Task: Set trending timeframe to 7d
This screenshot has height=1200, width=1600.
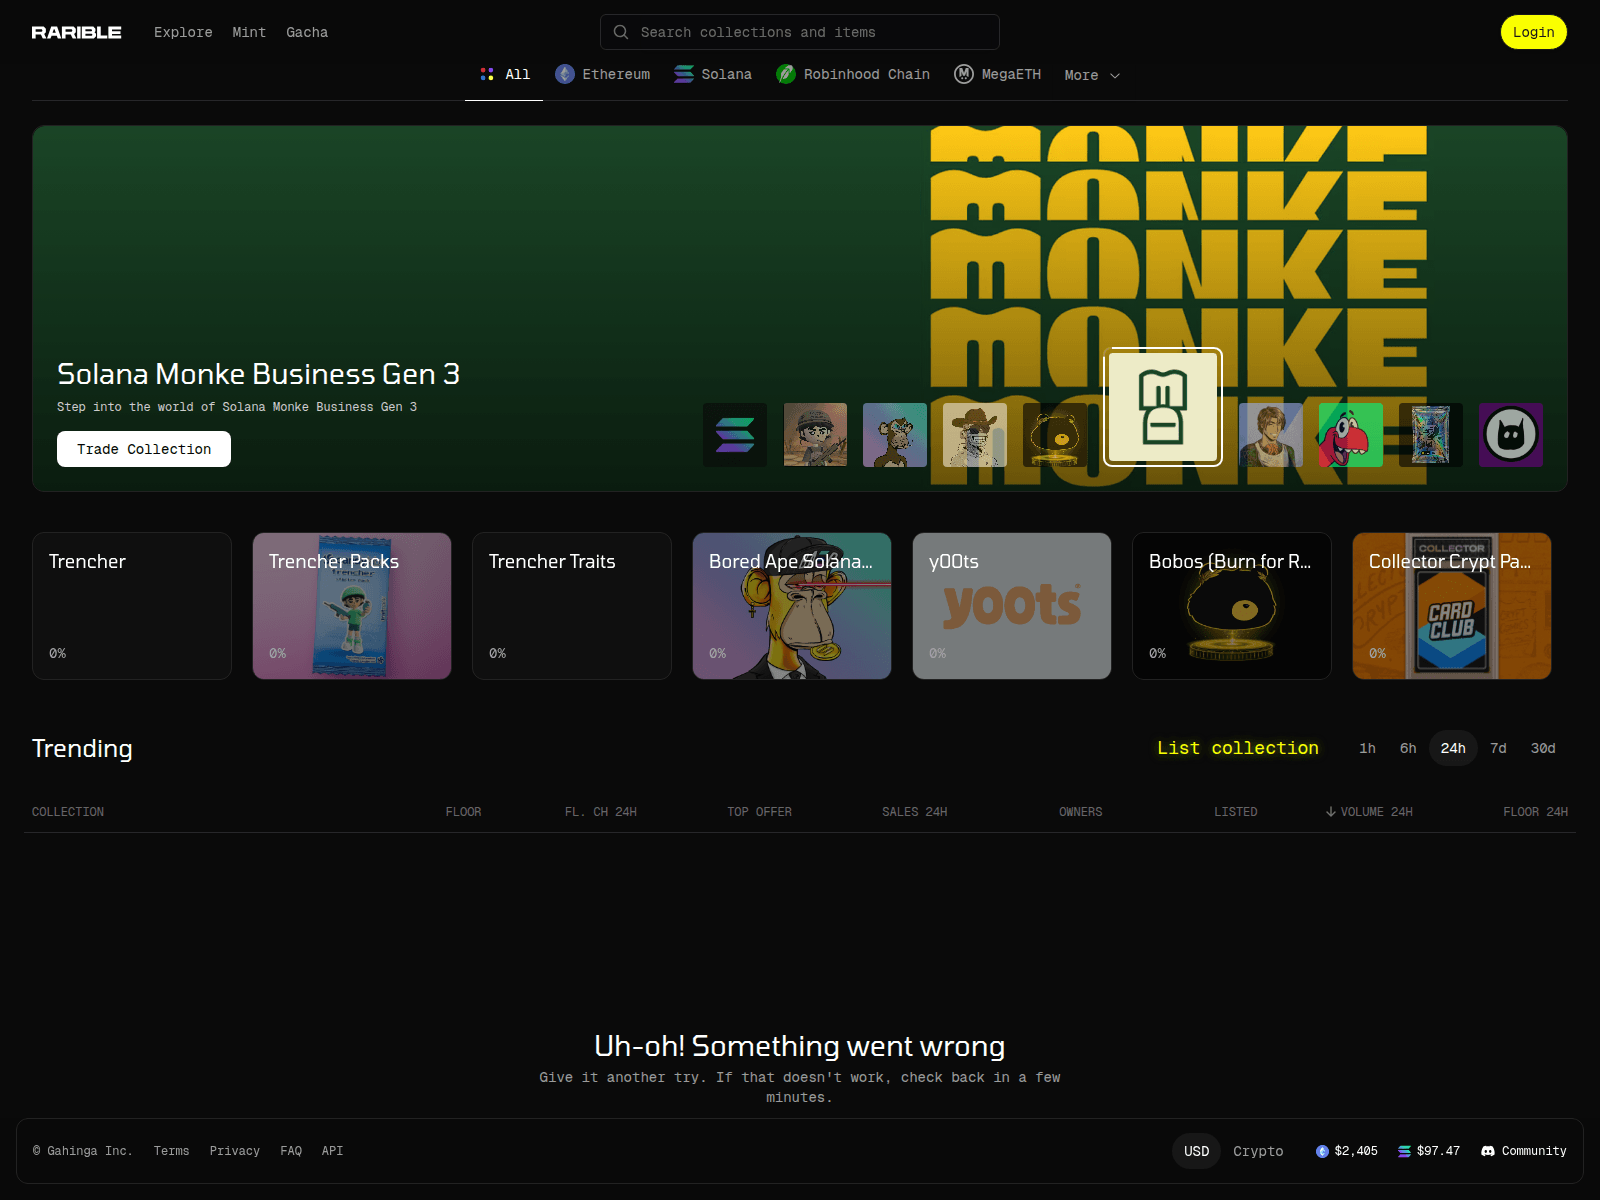Action: [x=1498, y=748]
